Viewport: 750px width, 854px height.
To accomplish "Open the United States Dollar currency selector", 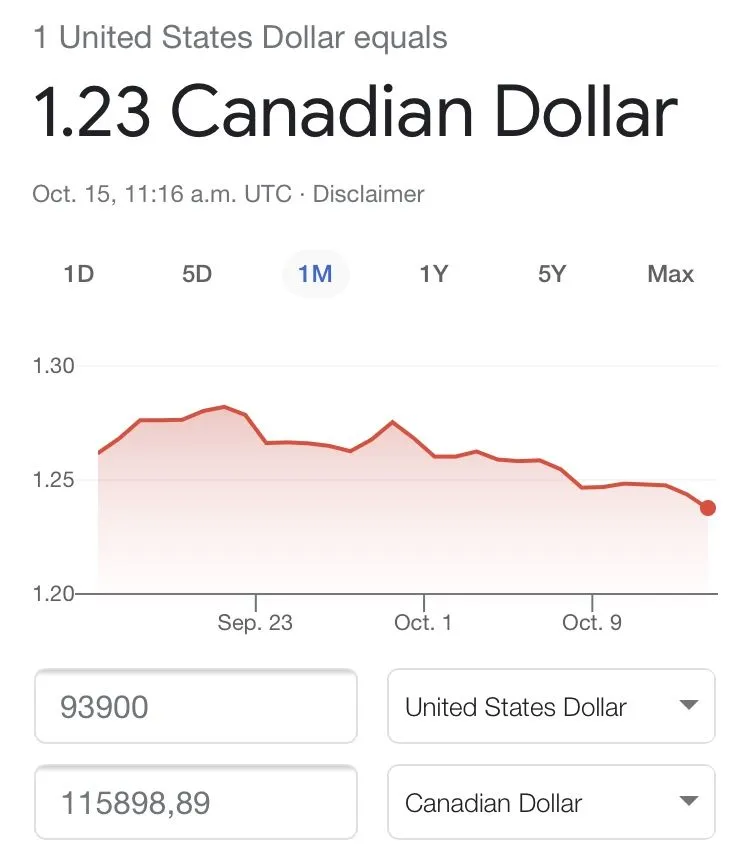I will point(550,707).
